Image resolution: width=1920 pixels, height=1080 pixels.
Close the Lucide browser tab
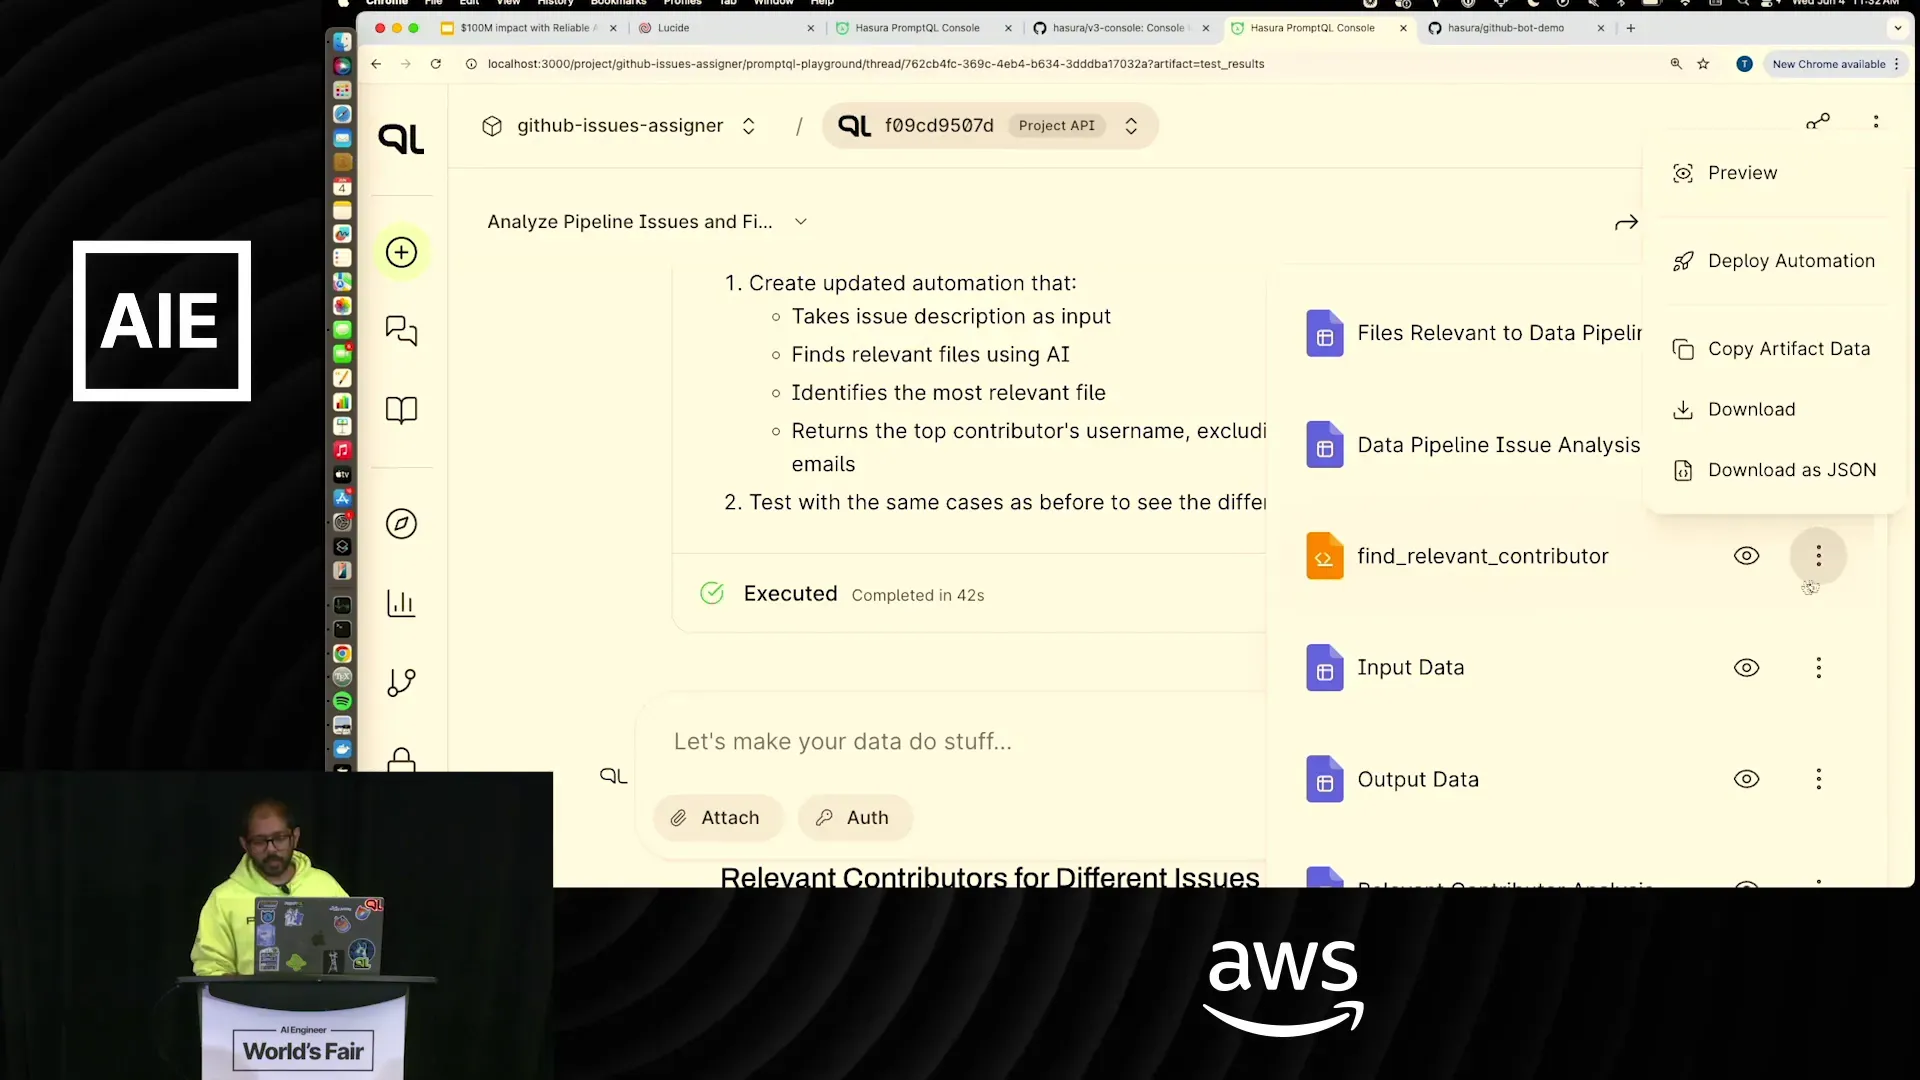[810, 28]
